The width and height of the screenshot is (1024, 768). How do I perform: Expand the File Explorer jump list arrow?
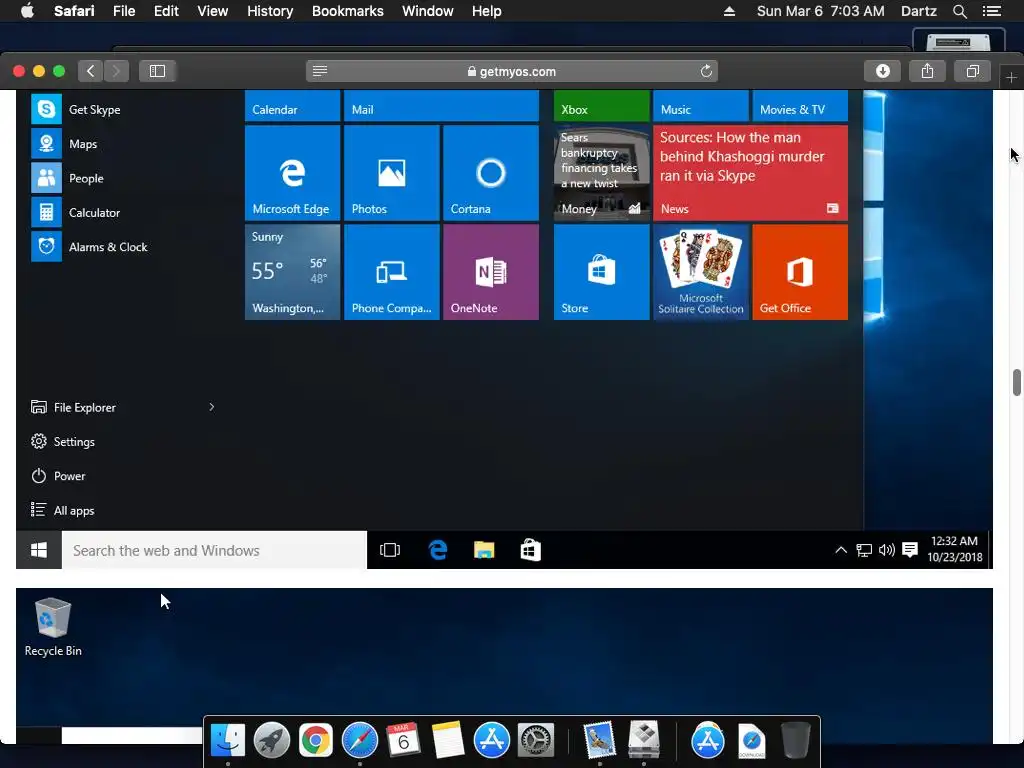click(212, 407)
